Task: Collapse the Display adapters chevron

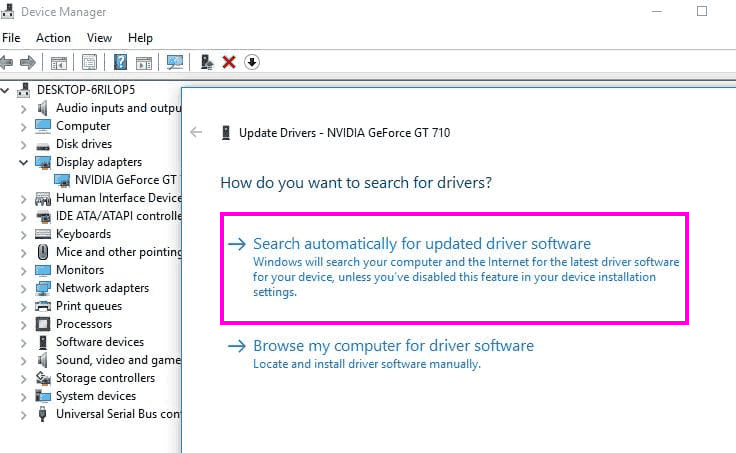Action: [23, 162]
